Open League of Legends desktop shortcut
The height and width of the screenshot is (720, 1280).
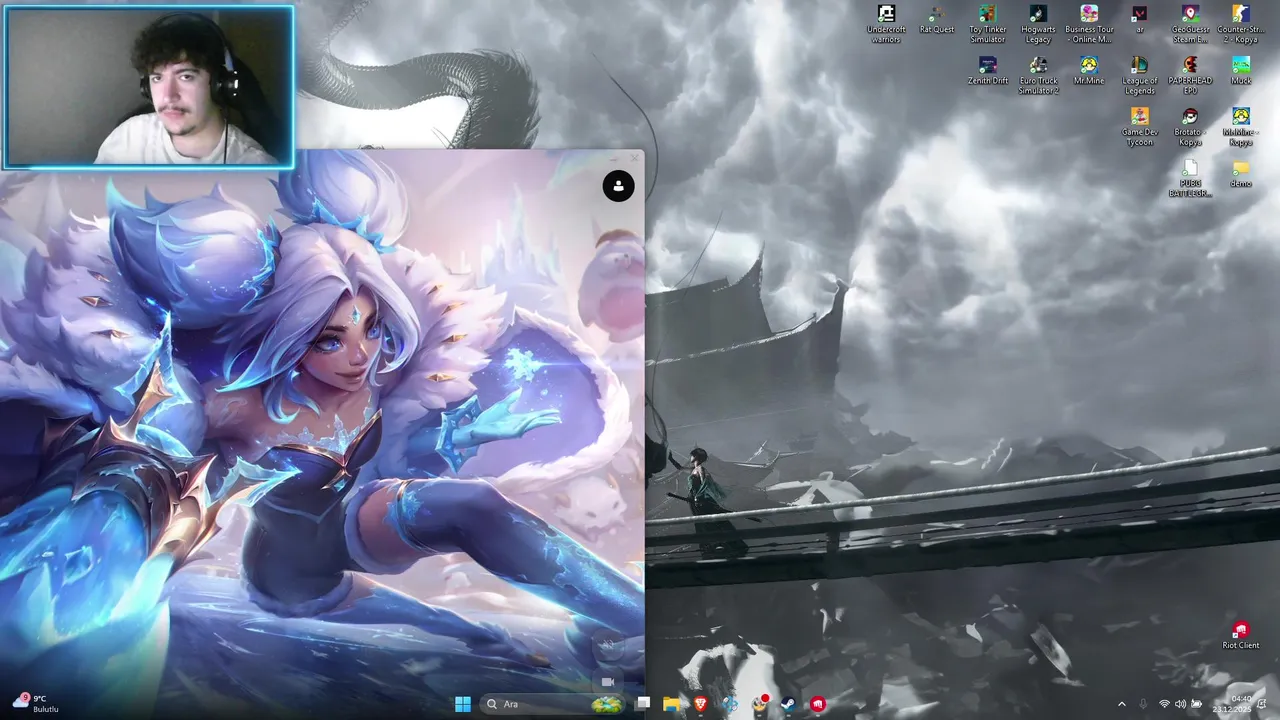[x=1139, y=75]
